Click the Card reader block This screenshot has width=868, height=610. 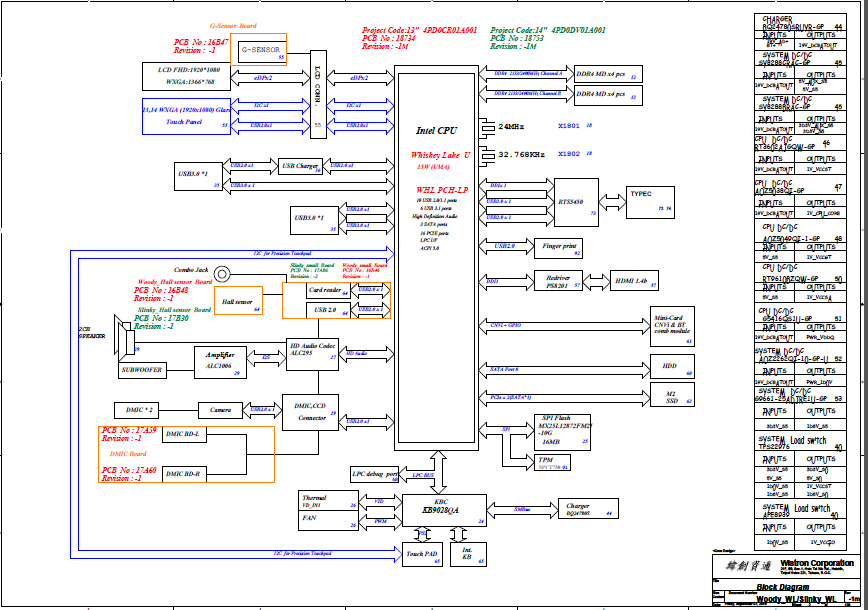click(x=328, y=291)
